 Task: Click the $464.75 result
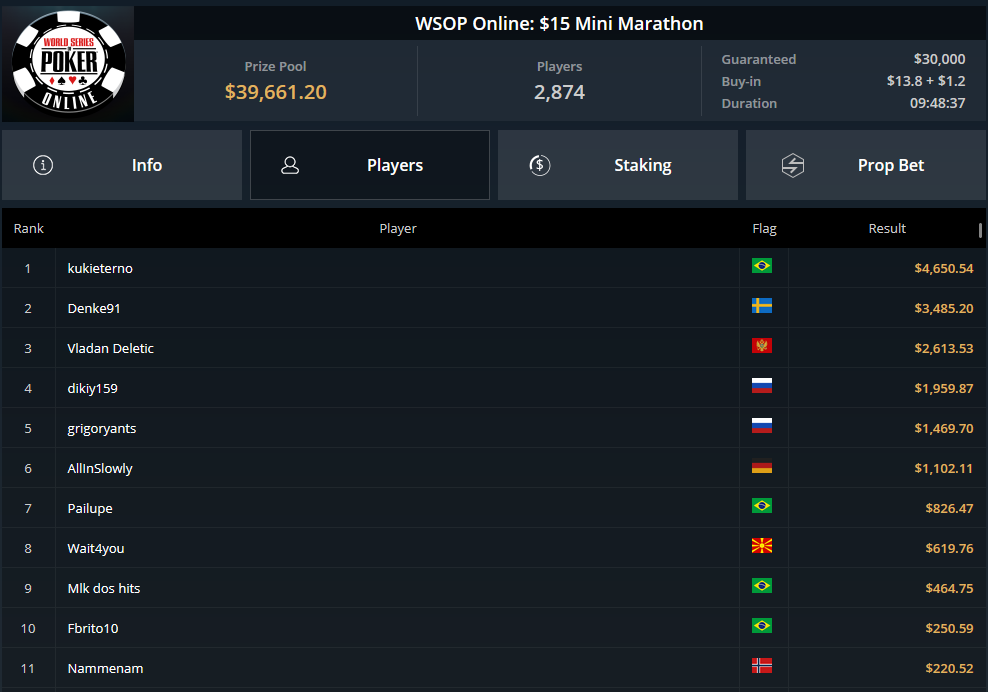click(x=949, y=588)
